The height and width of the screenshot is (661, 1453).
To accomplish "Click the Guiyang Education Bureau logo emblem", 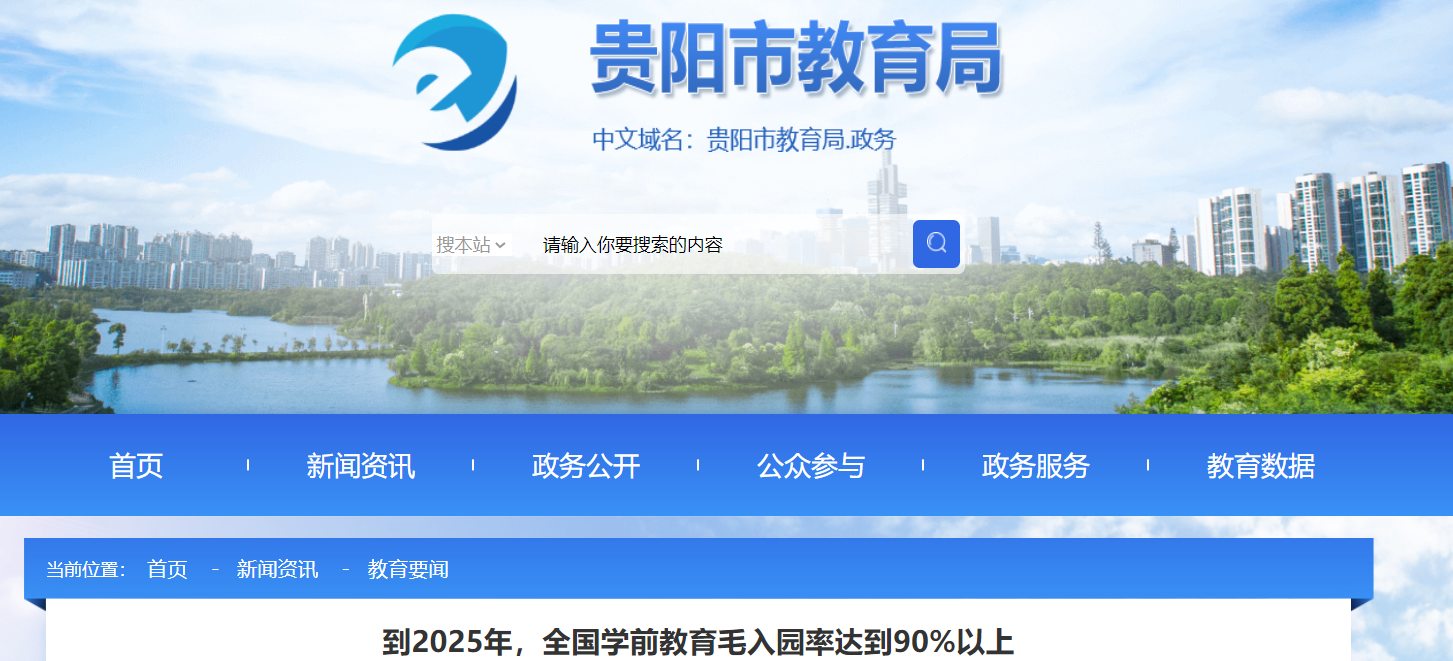I will (455, 82).
